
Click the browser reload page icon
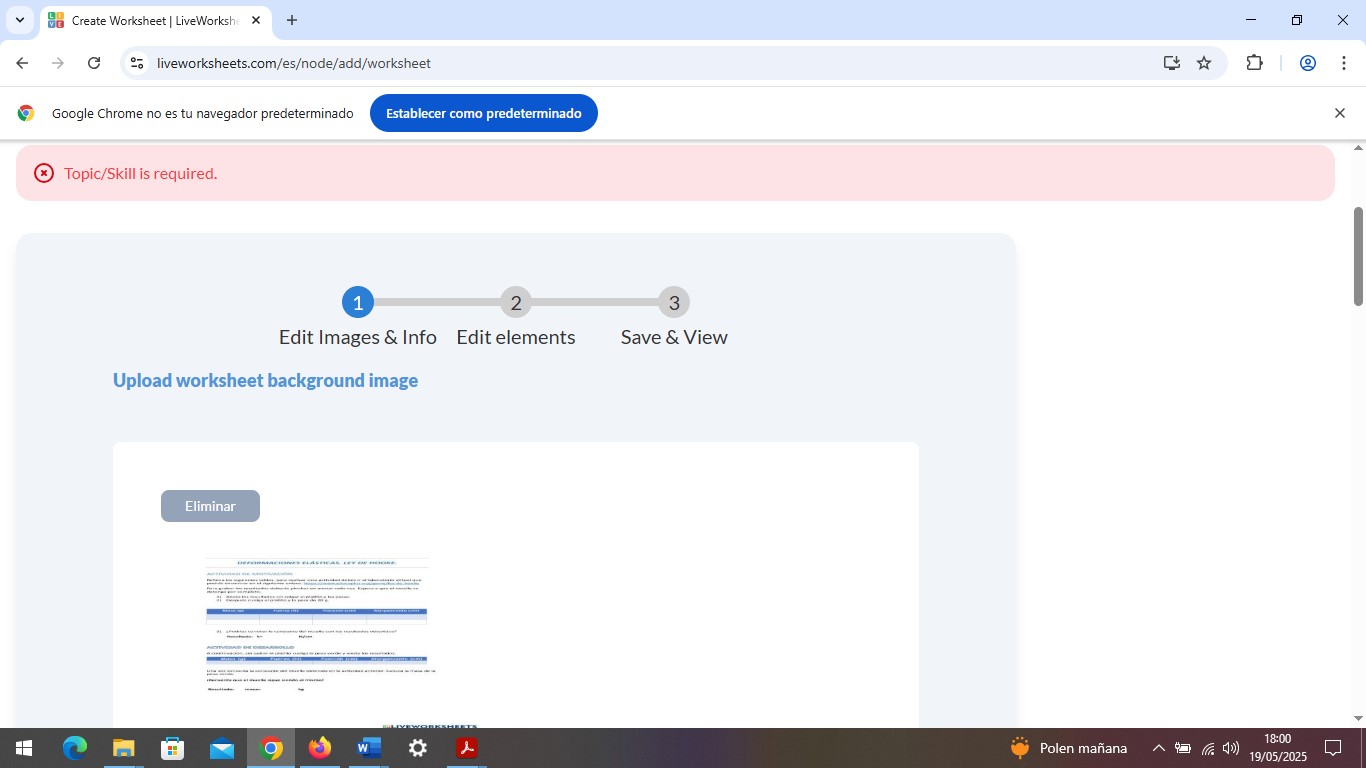click(x=94, y=63)
